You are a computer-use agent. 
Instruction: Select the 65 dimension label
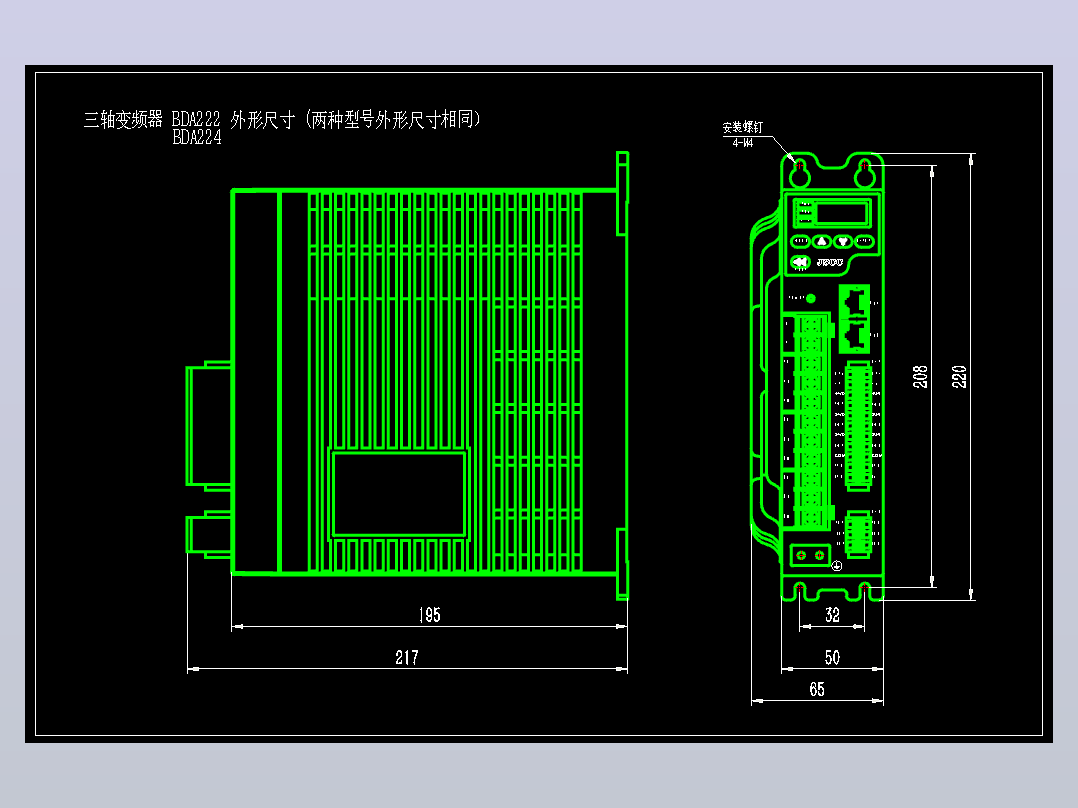817,689
